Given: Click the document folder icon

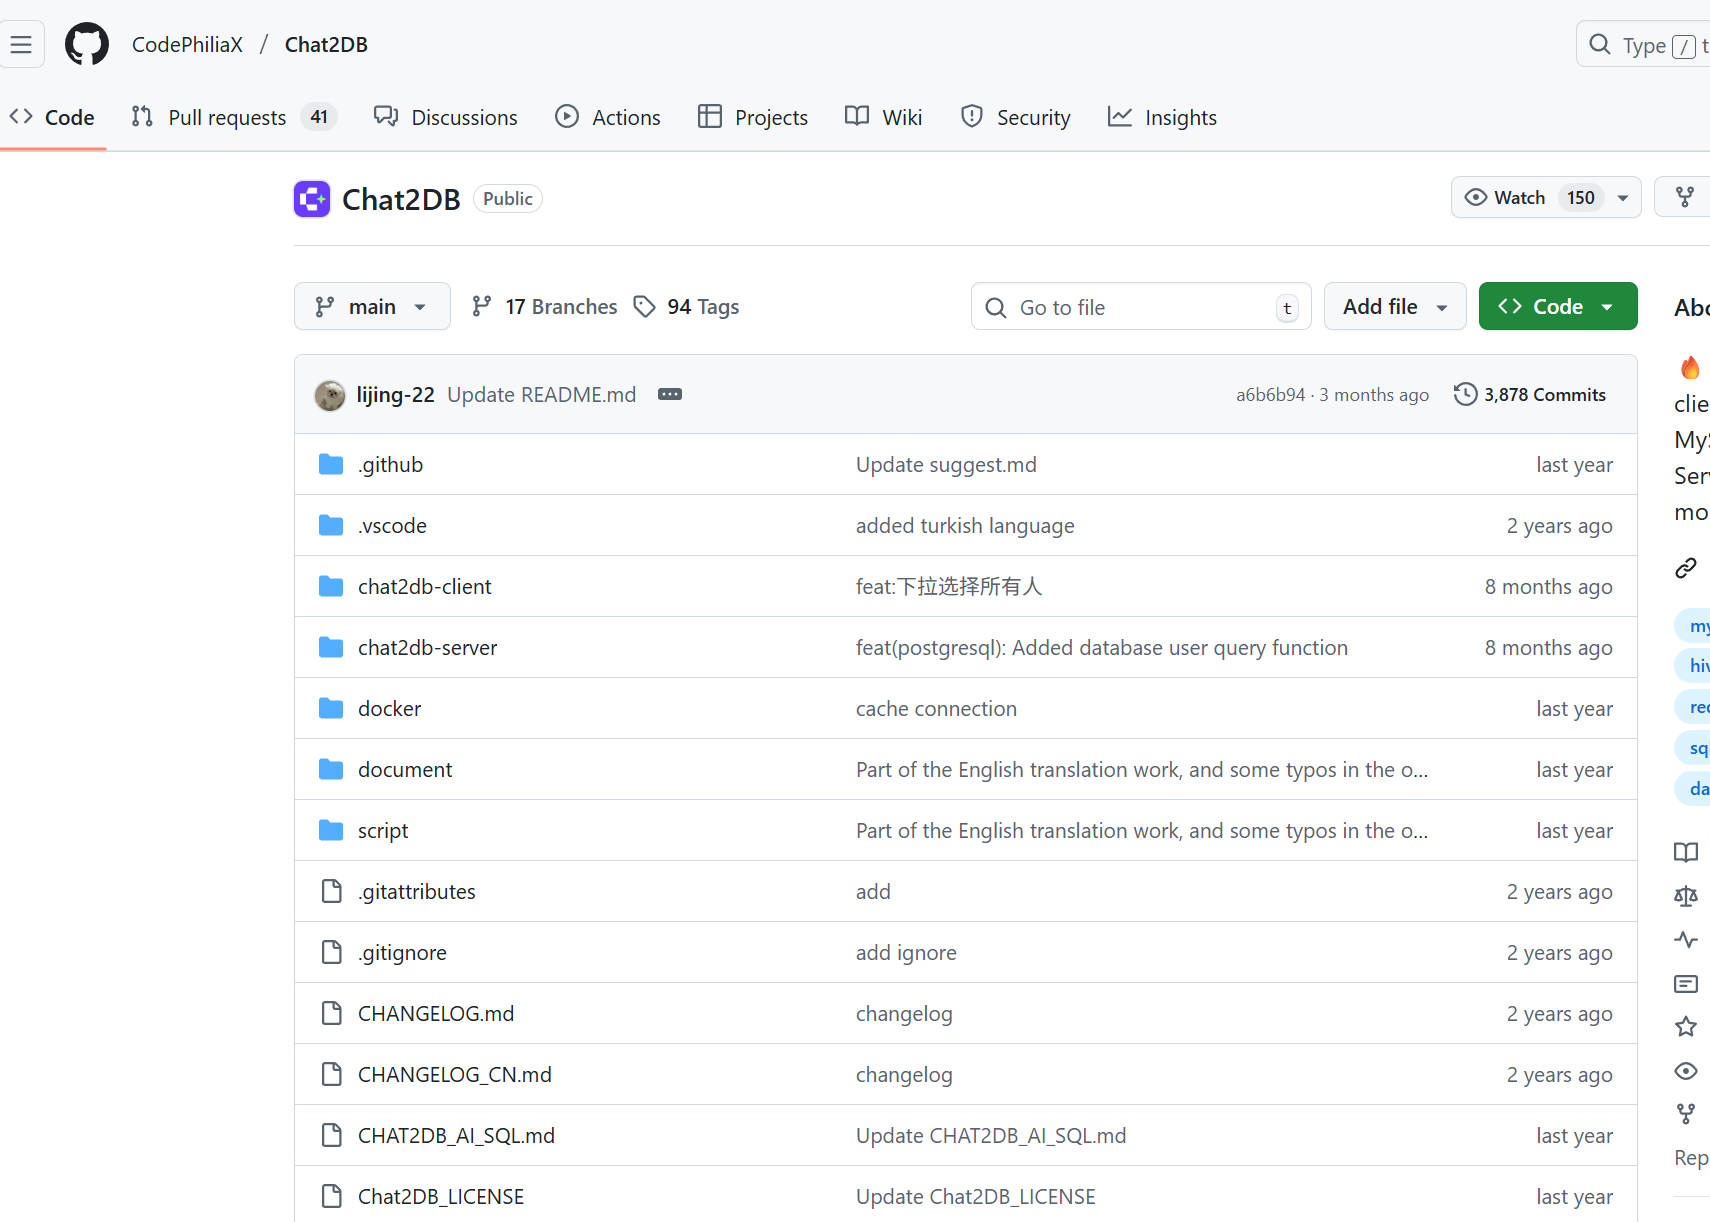Looking at the screenshot, I should pyautogui.click(x=331, y=769).
